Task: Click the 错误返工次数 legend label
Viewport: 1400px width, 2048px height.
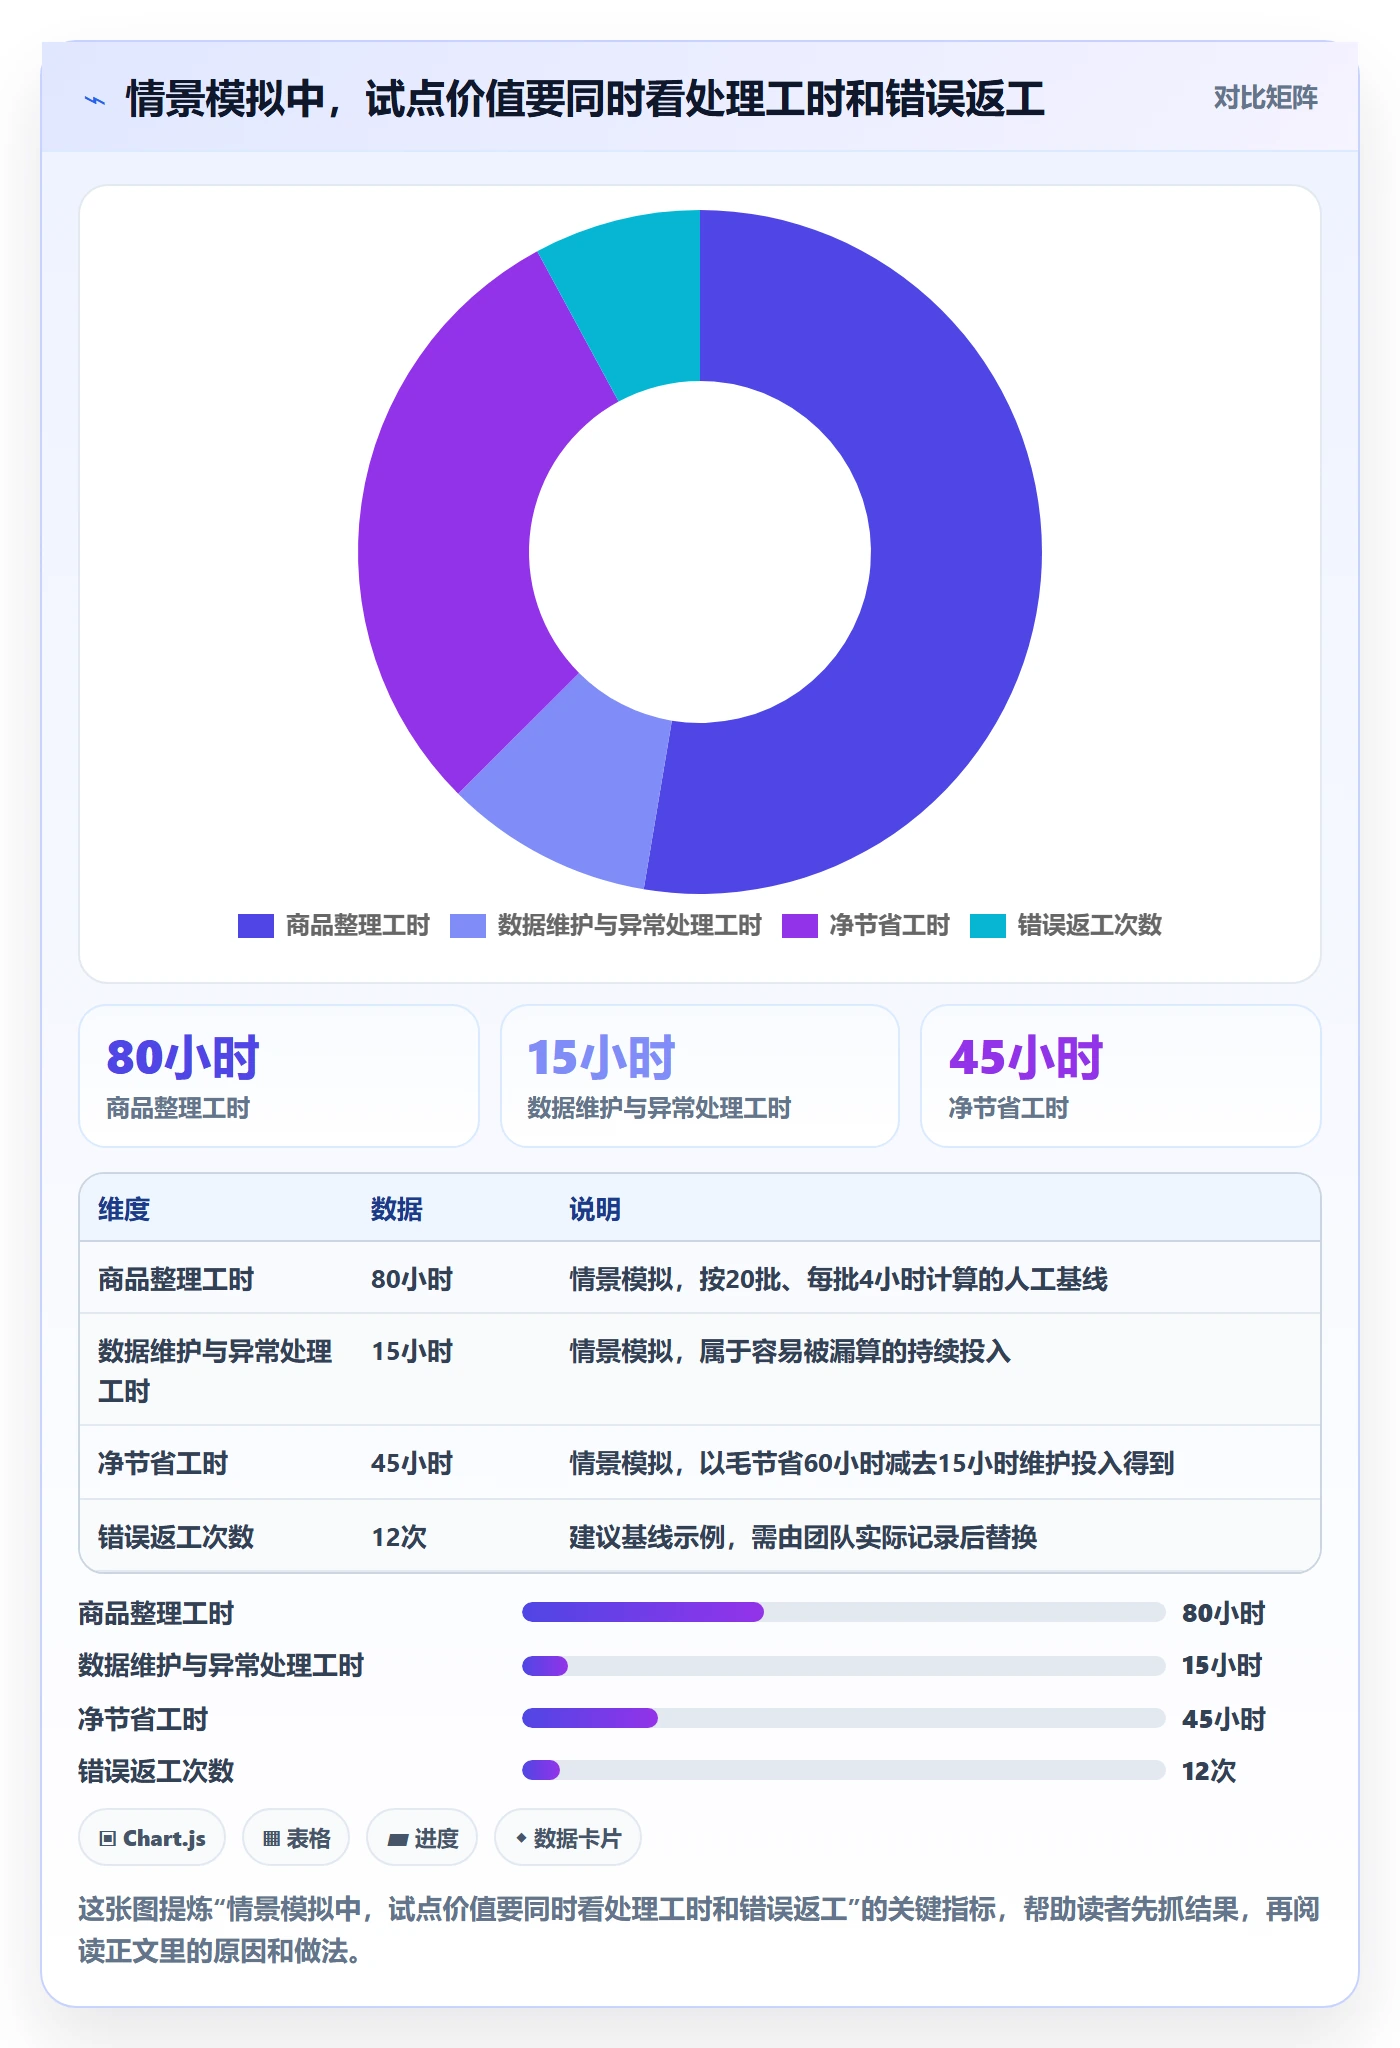Action: [1089, 925]
